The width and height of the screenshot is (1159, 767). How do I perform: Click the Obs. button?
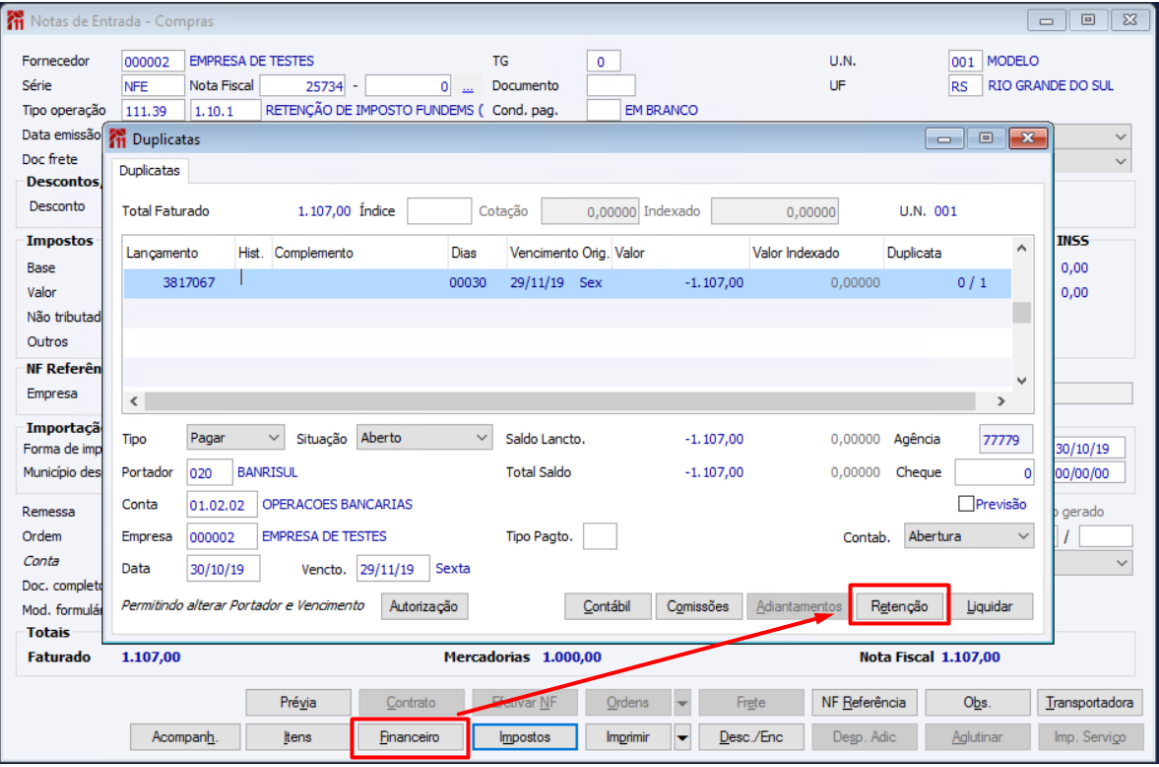pos(976,703)
